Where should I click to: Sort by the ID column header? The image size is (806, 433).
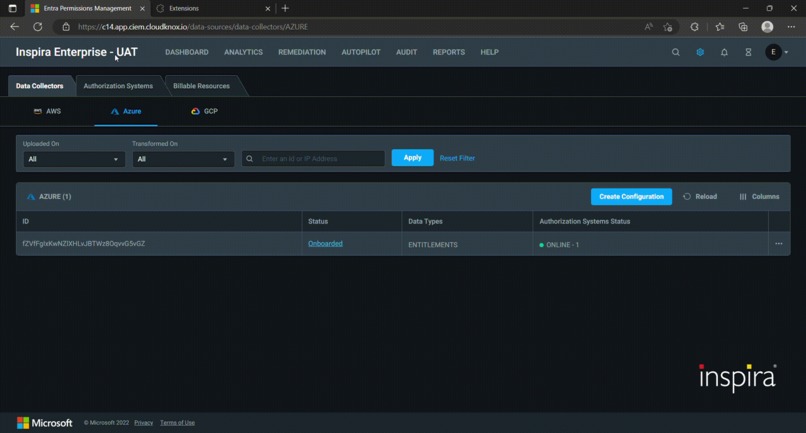point(26,221)
